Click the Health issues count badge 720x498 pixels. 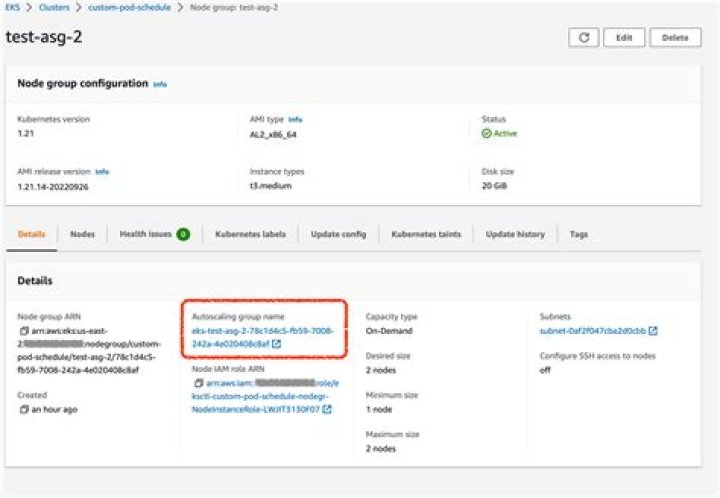coord(183,235)
